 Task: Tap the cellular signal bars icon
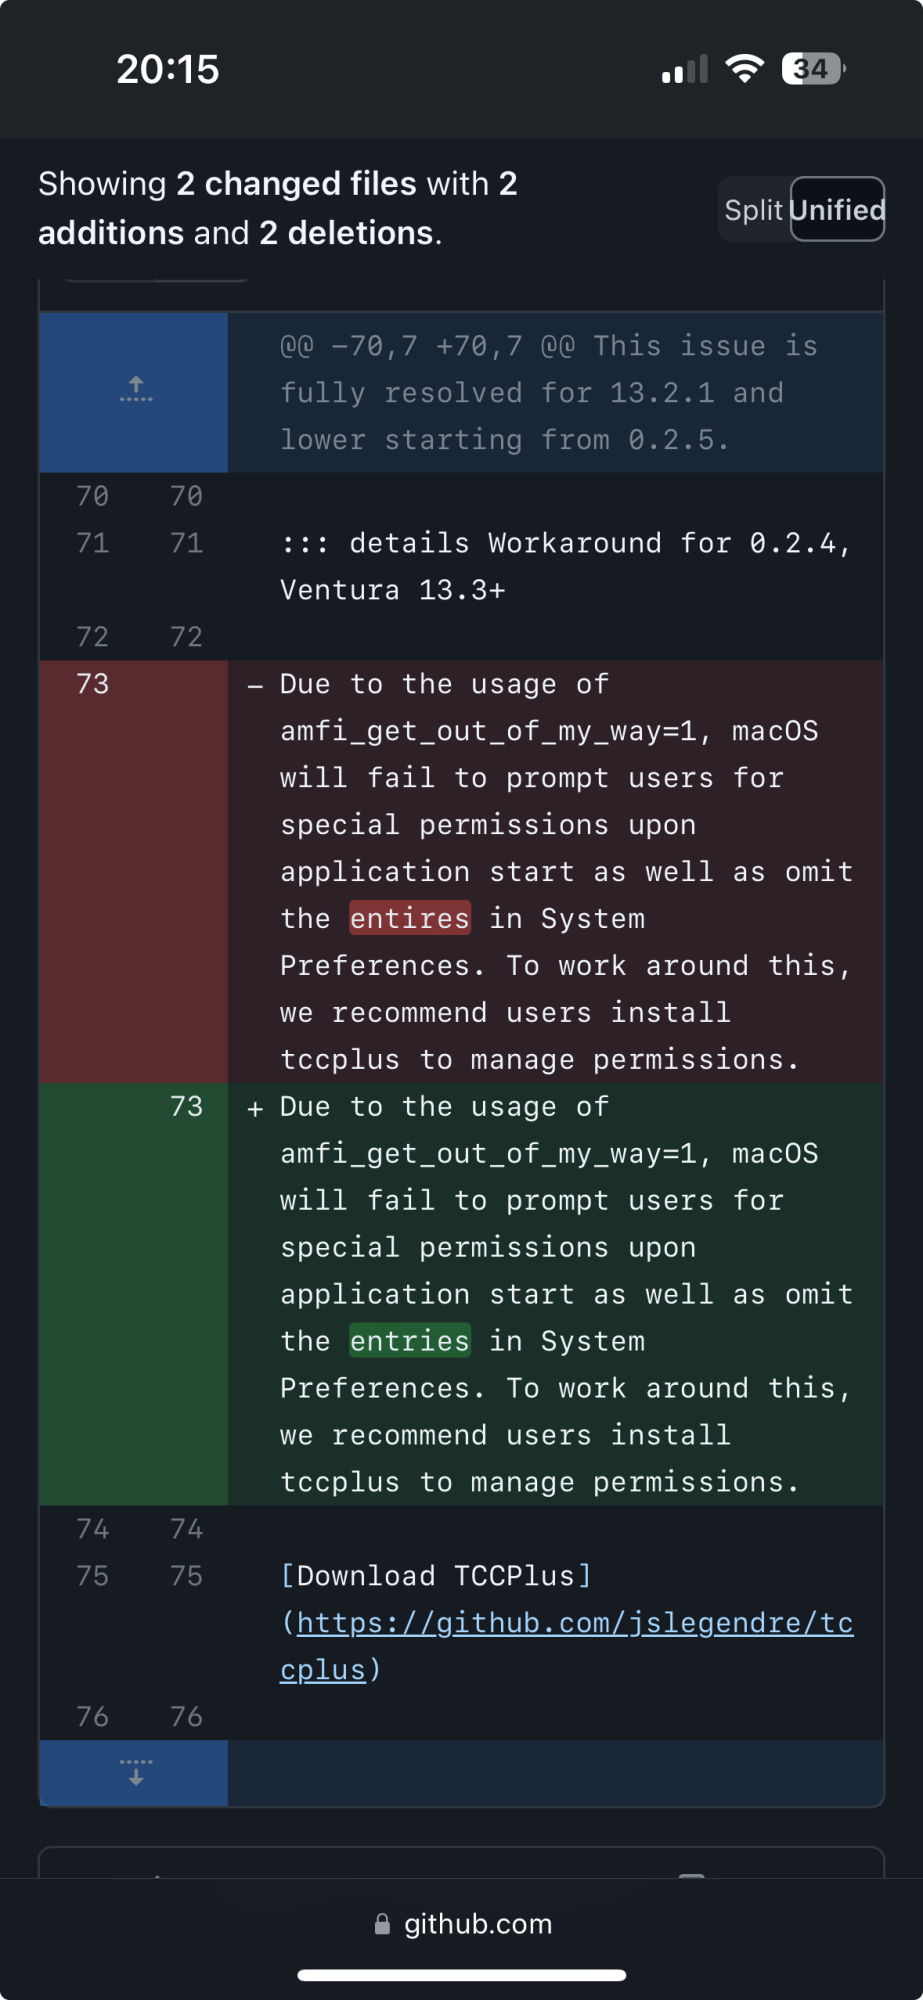tap(685, 69)
